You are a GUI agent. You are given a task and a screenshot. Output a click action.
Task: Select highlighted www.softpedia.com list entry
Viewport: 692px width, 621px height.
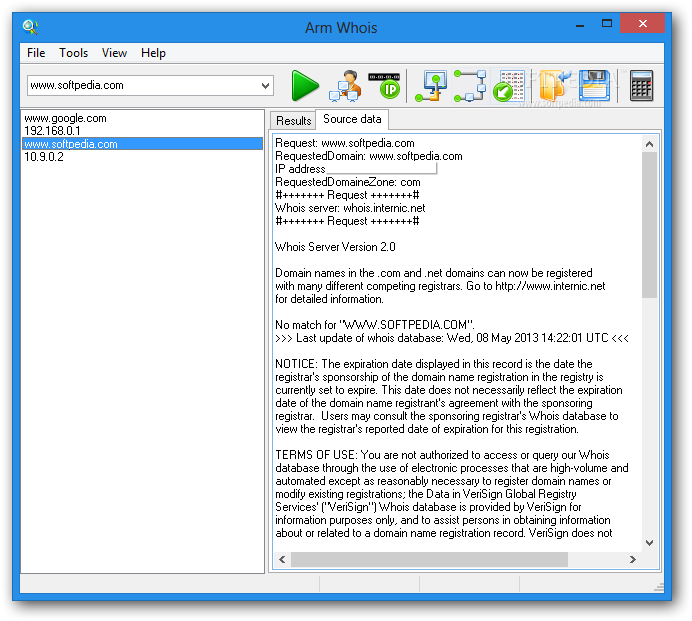click(143, 144)
